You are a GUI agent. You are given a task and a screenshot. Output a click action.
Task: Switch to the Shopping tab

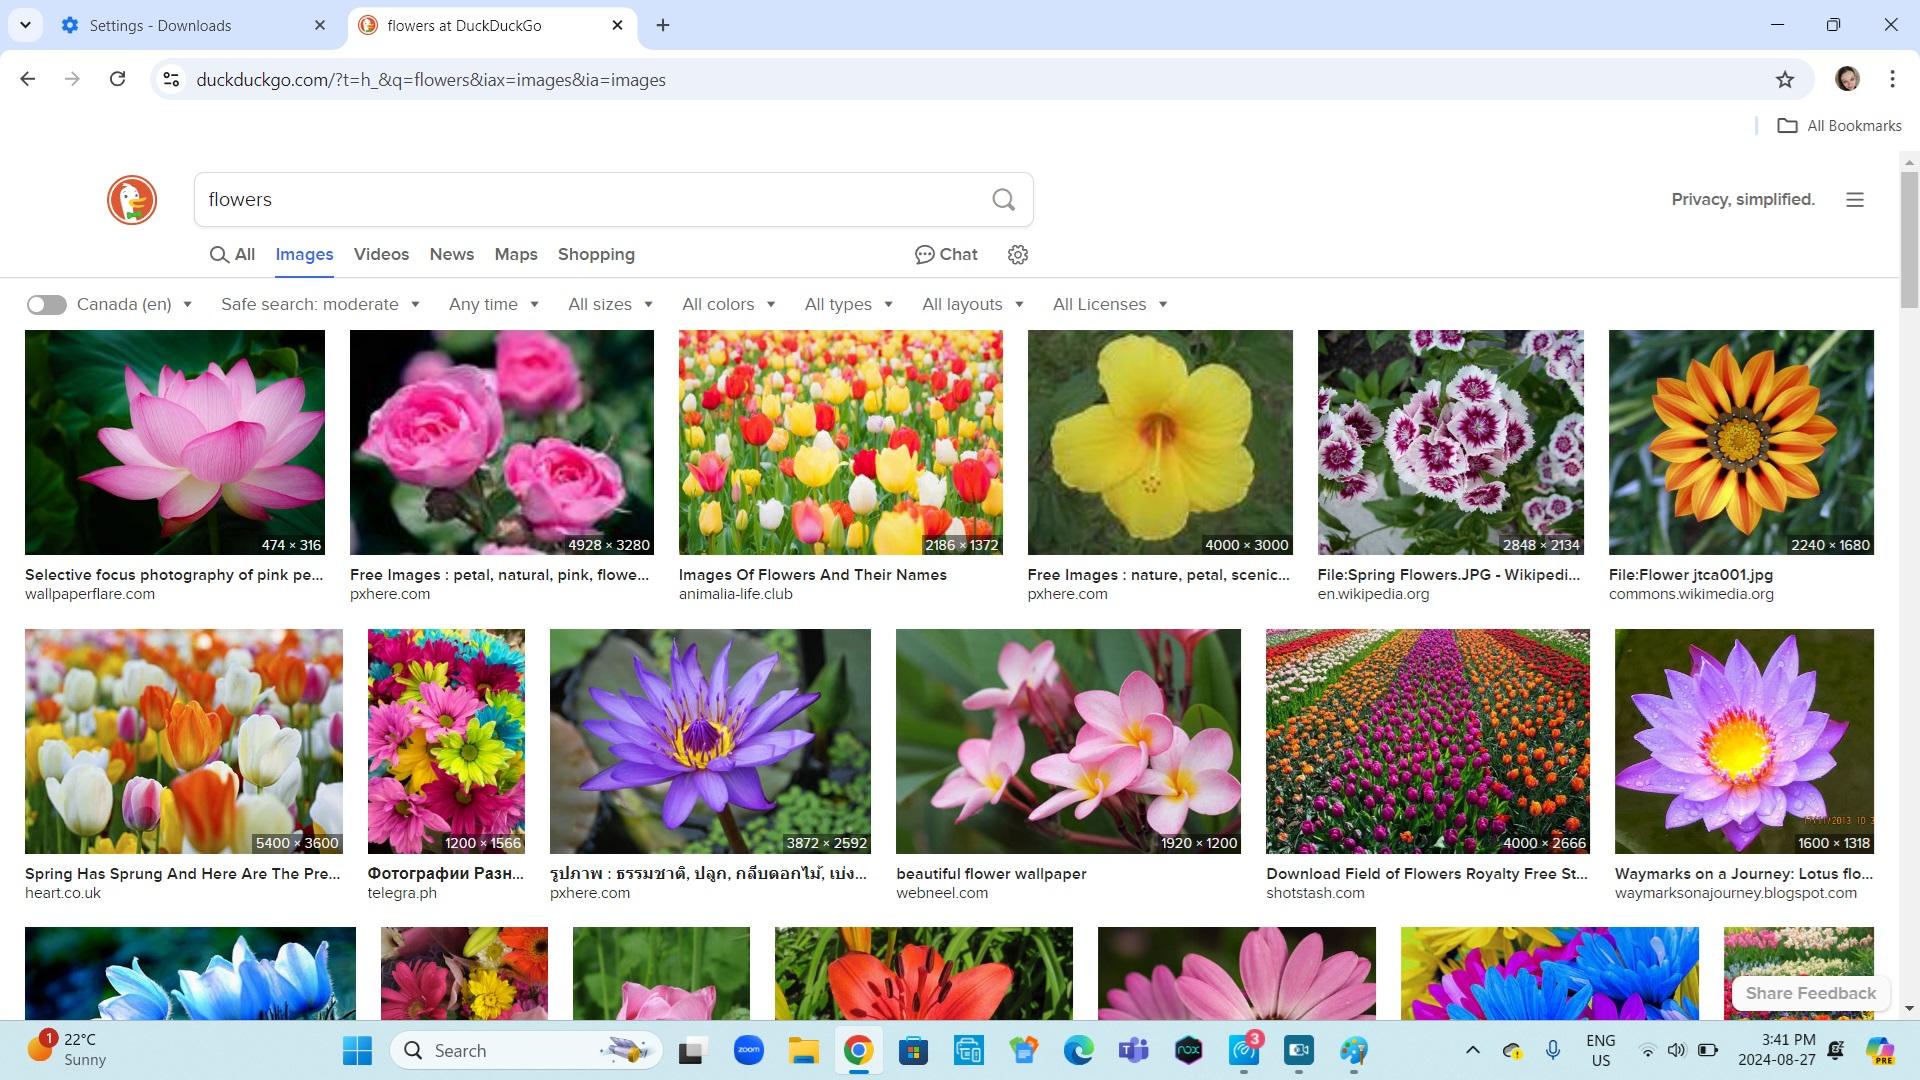click(x=596, y=255)
